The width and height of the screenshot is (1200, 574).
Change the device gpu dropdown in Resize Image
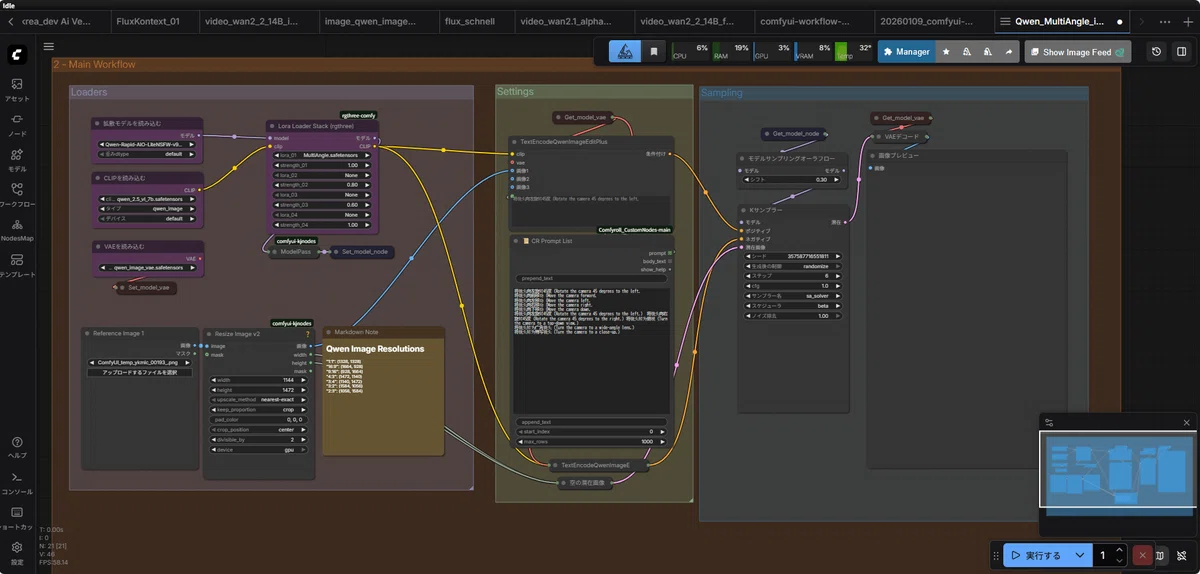259,449
